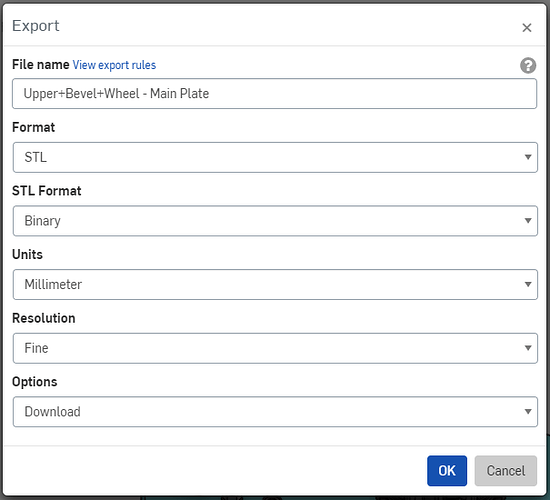Click the arrow beside Millimeter
This screenshot has width=550, height=500.
tap(528, 285)
